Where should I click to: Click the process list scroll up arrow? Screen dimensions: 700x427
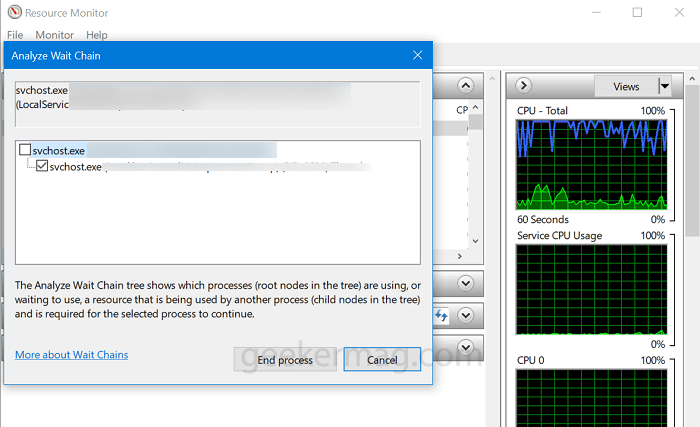coord(475,108)
